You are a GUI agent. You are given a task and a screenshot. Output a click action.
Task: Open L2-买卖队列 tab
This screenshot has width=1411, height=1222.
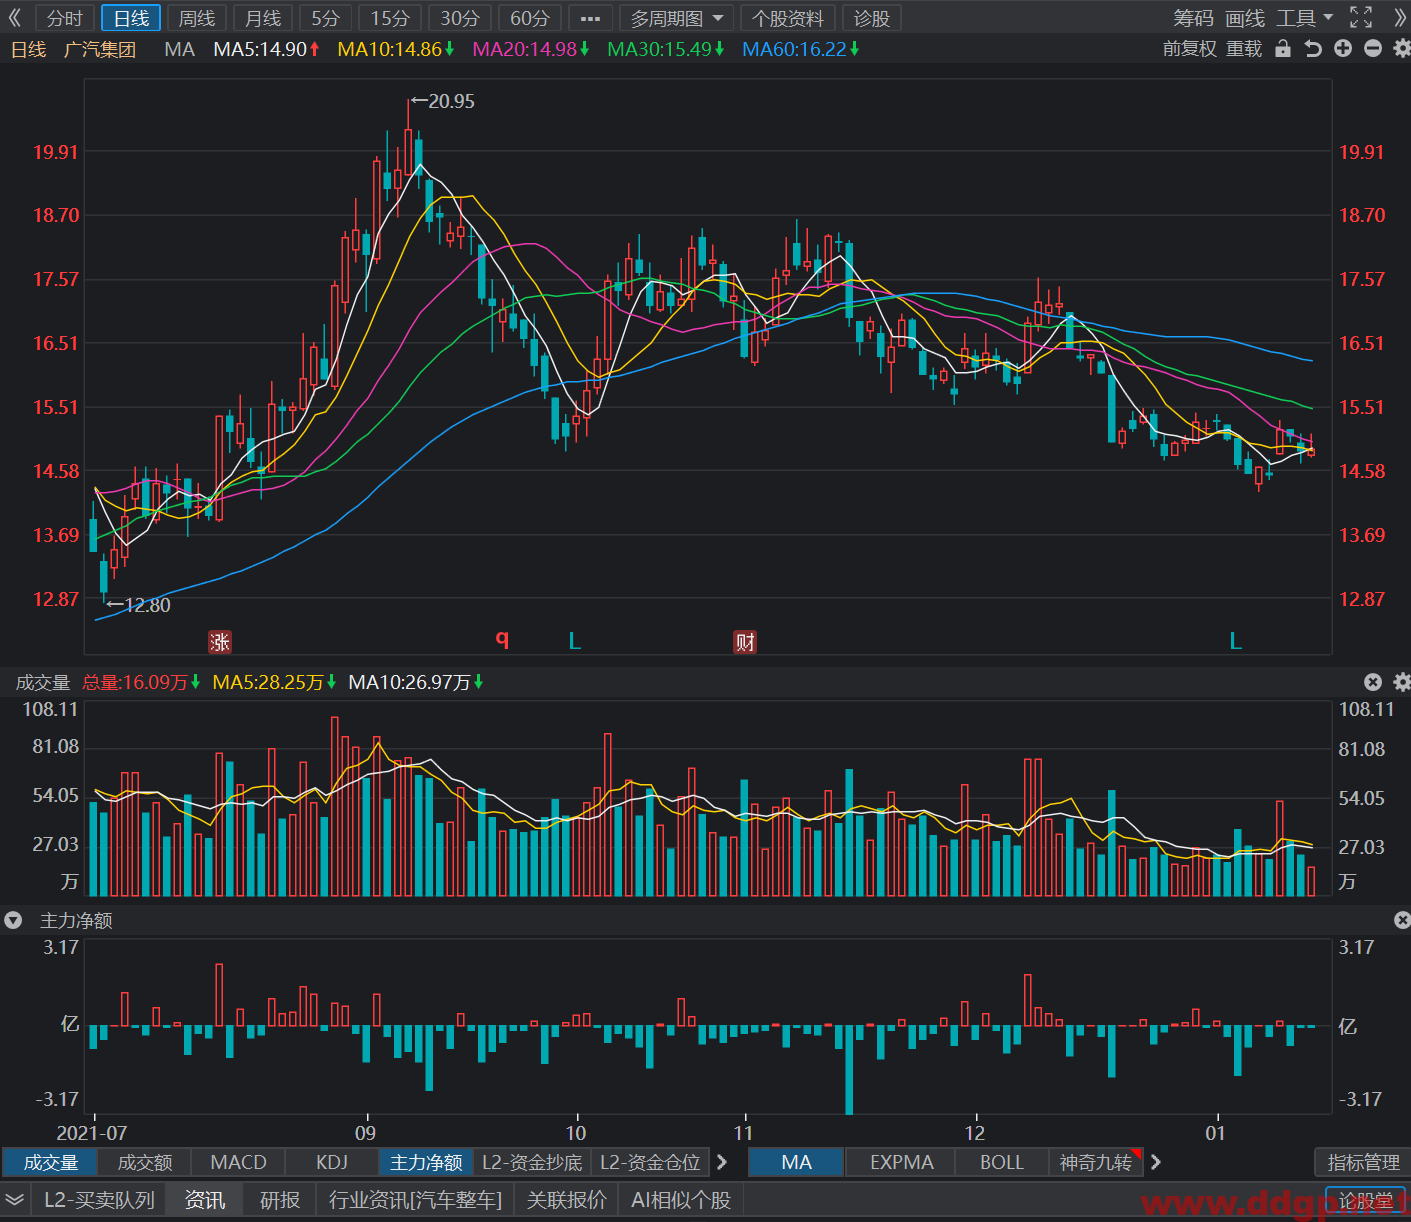pos(99,1200)
